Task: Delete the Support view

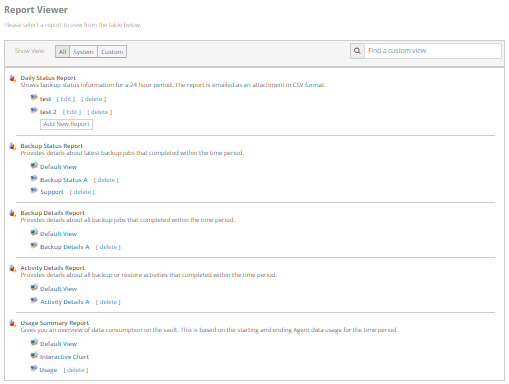Action: (82, 192)
